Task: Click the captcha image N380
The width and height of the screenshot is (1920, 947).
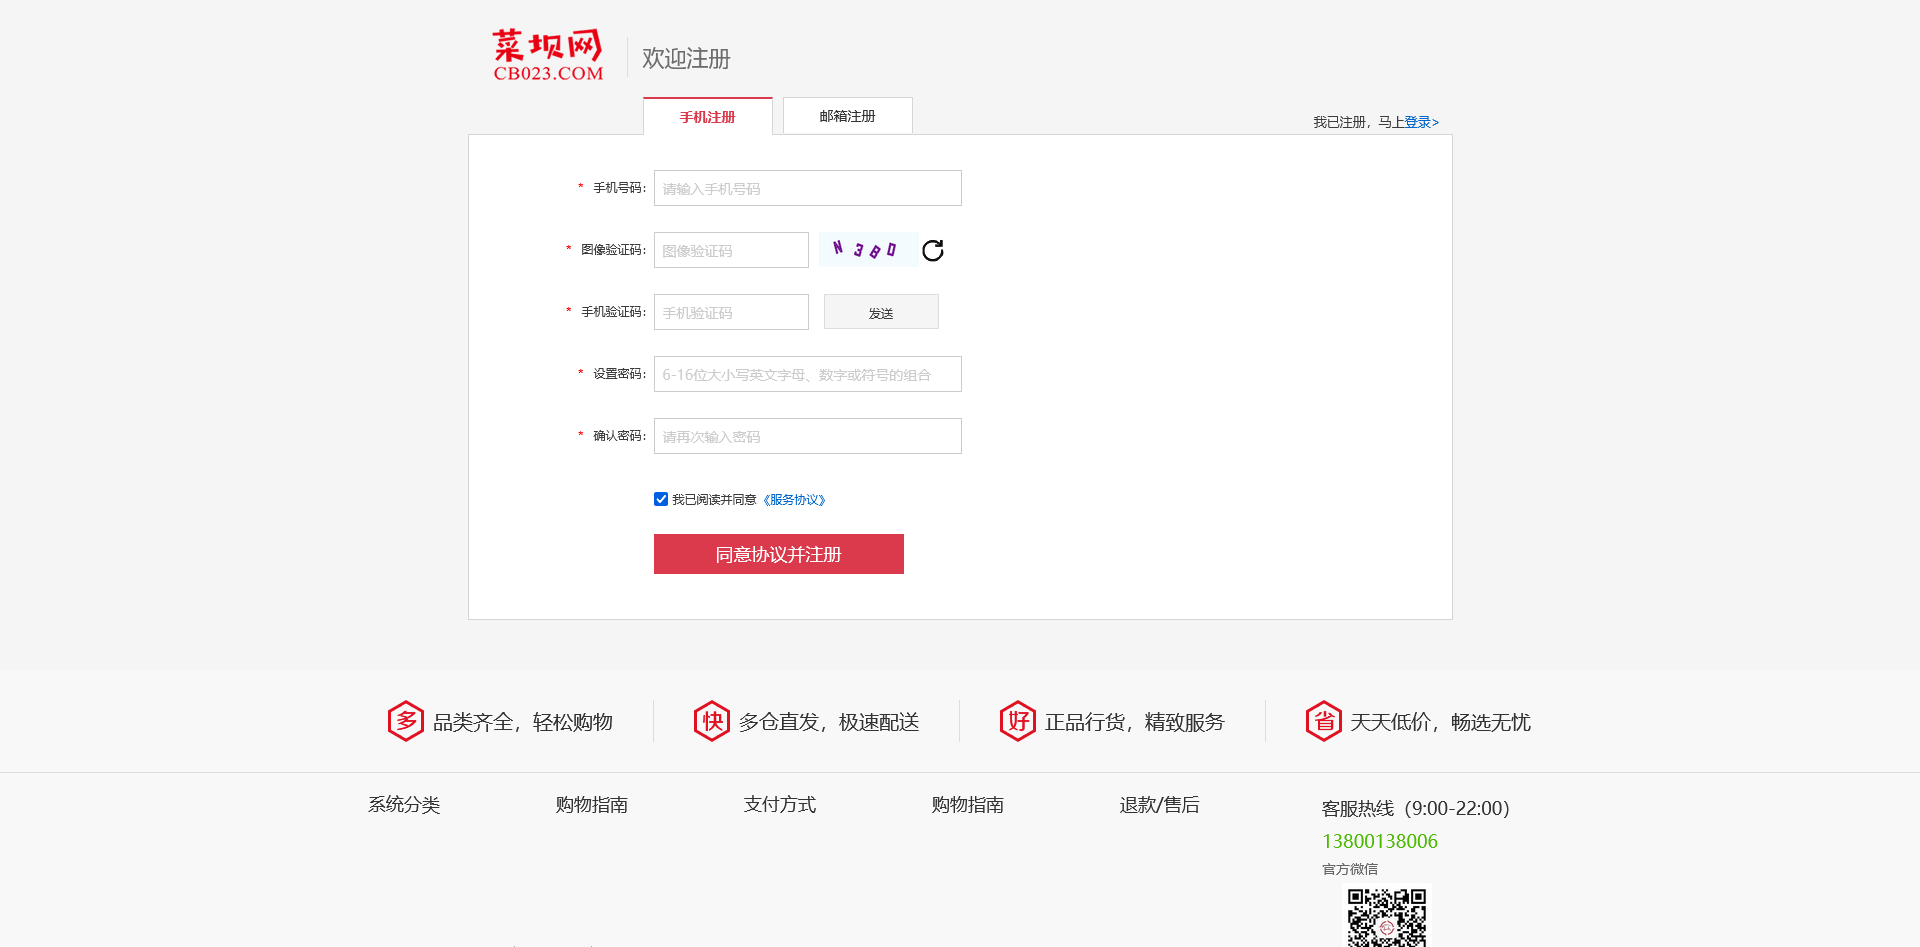Action: click(x=868, y=249)
